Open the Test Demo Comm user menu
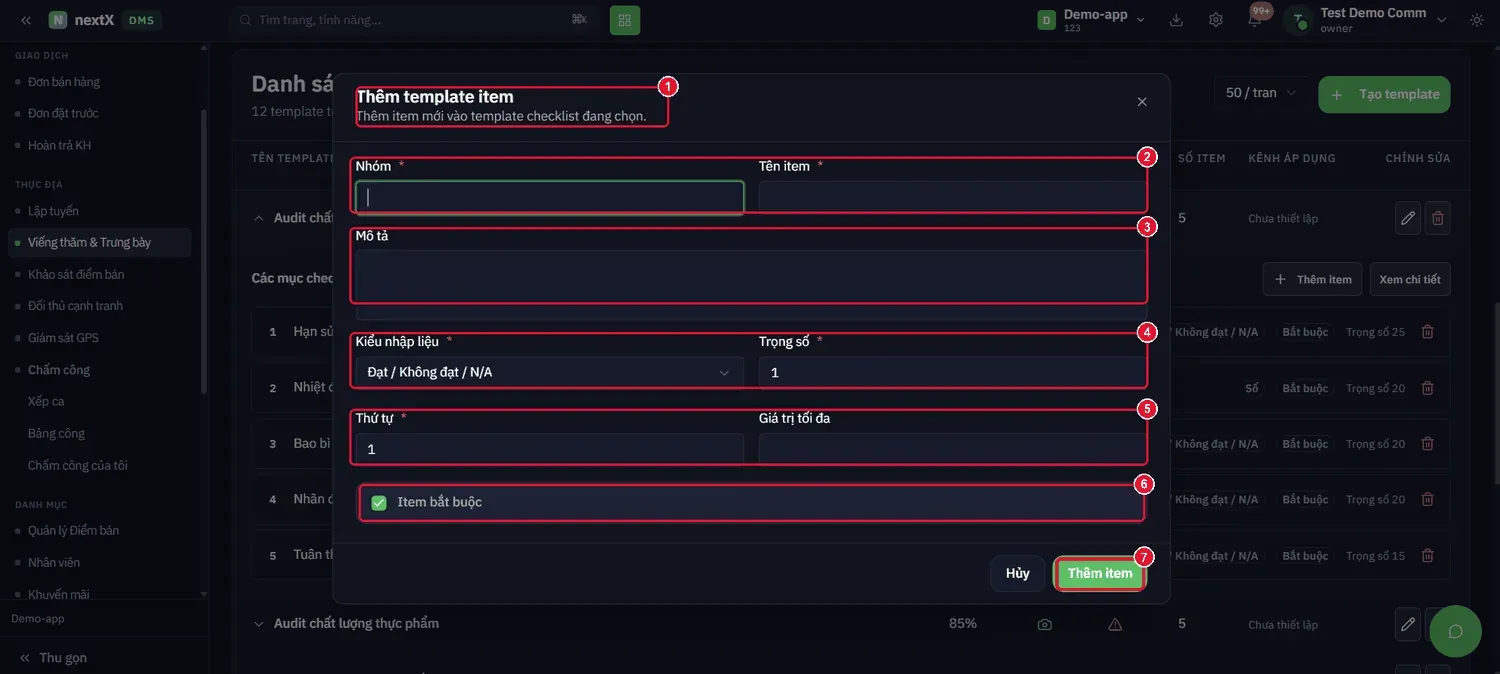This screenshot has height=674, width=1500. tap(1366, 20)
